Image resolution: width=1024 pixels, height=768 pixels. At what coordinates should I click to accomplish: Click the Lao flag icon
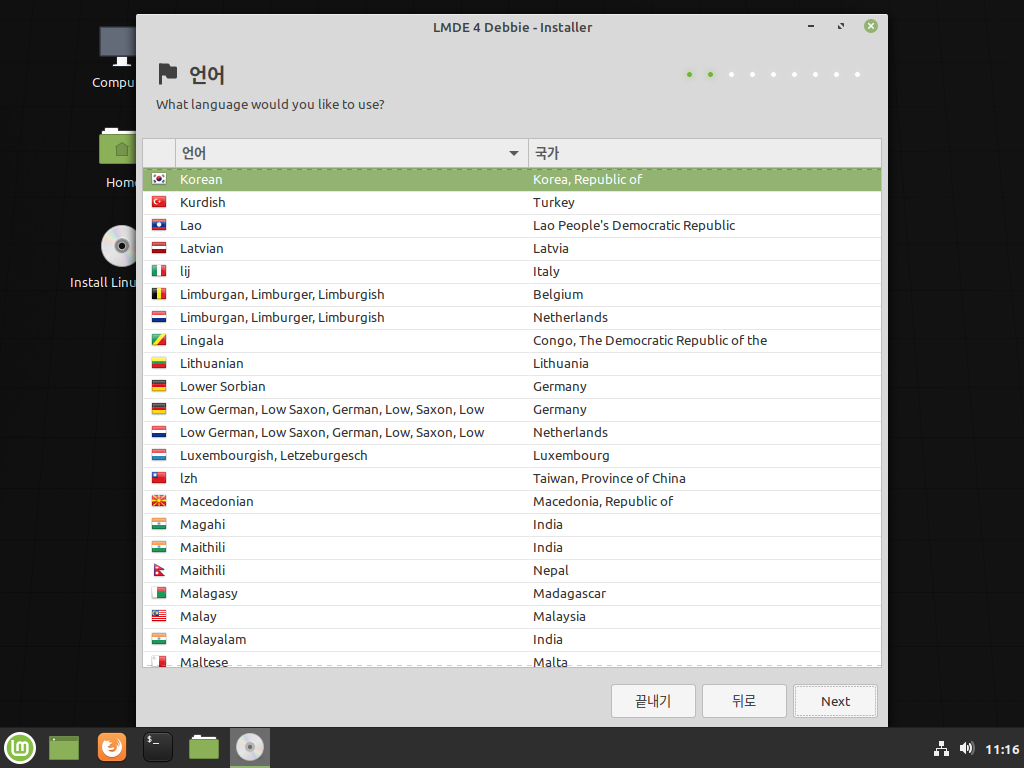(159, 225)
